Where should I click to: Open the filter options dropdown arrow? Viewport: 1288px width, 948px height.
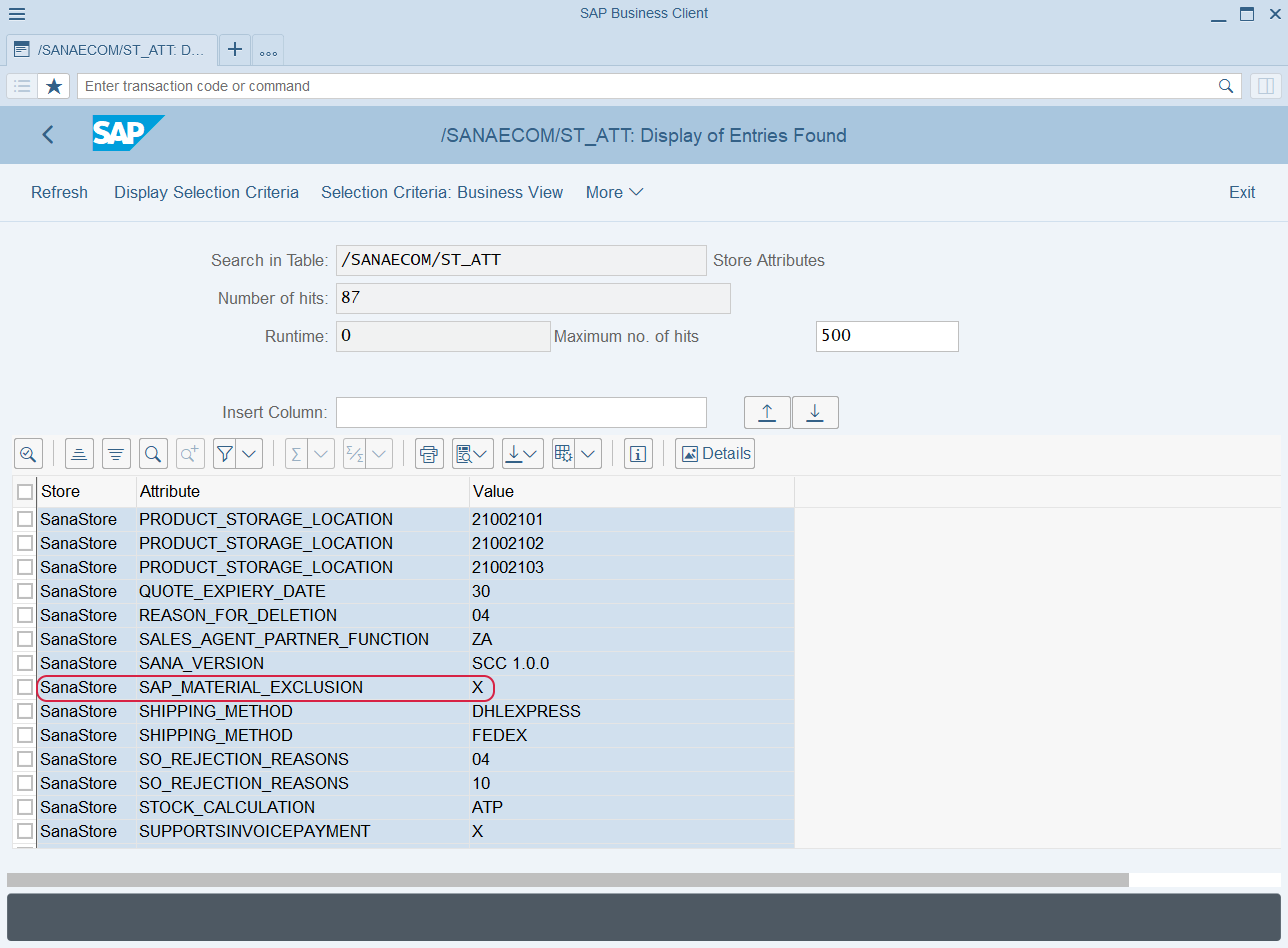click(x=250, y=454)
